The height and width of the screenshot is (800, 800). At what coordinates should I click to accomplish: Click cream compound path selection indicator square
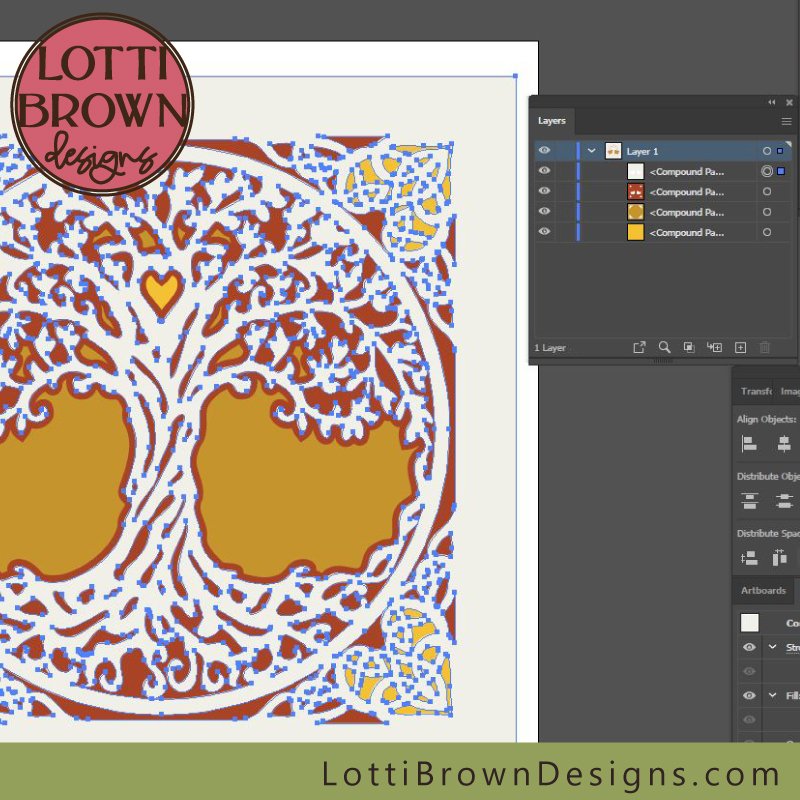point(781,171)
